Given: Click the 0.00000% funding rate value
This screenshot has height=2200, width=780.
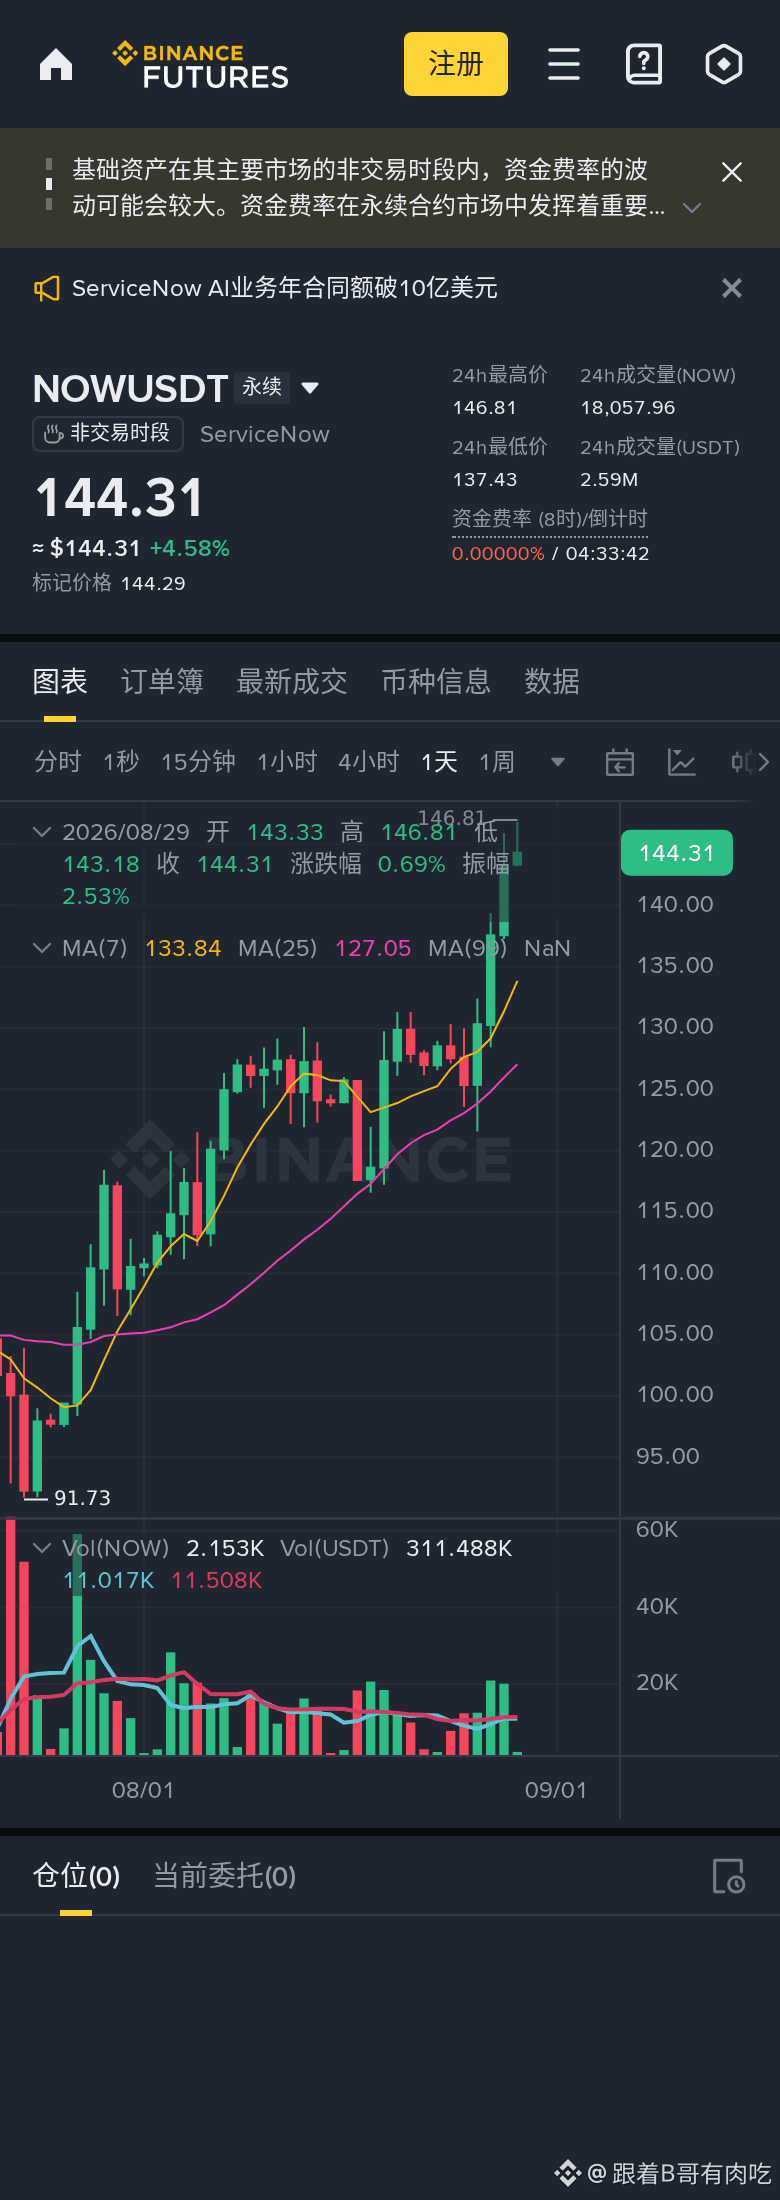Looking at the screenshot, I should coord(498,554).
